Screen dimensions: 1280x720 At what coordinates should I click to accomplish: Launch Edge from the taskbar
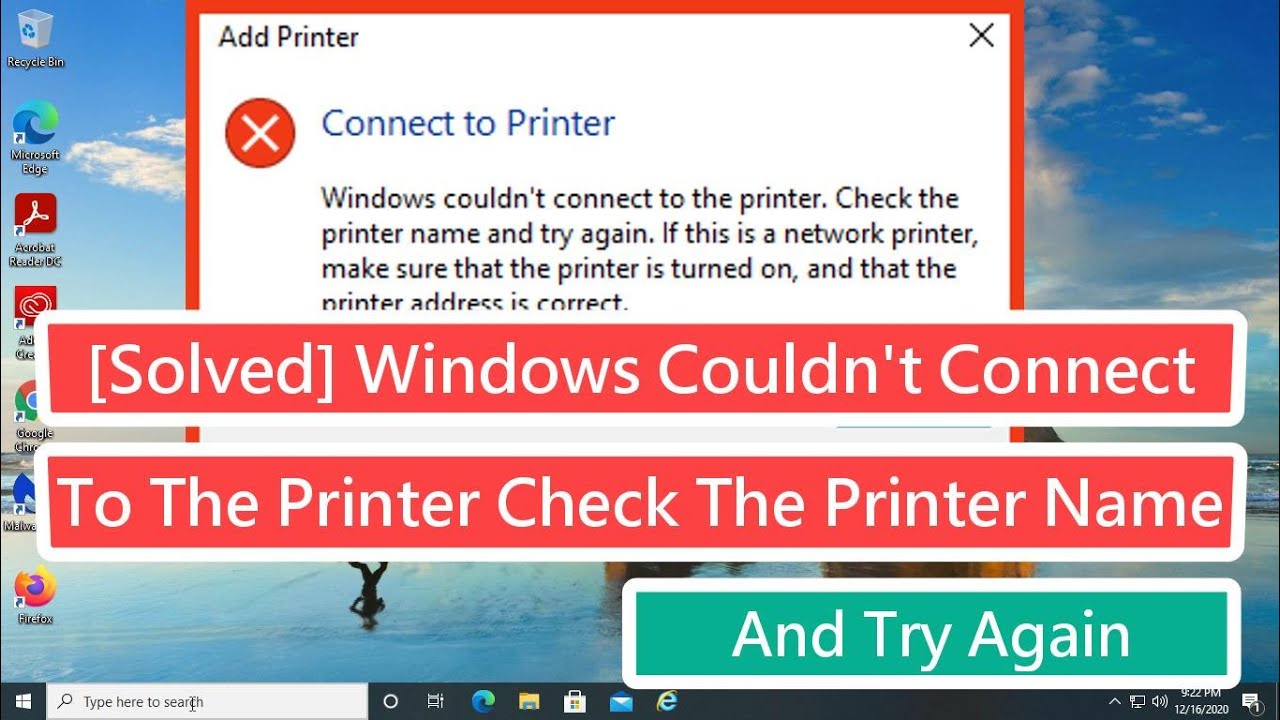coord(482,701)
